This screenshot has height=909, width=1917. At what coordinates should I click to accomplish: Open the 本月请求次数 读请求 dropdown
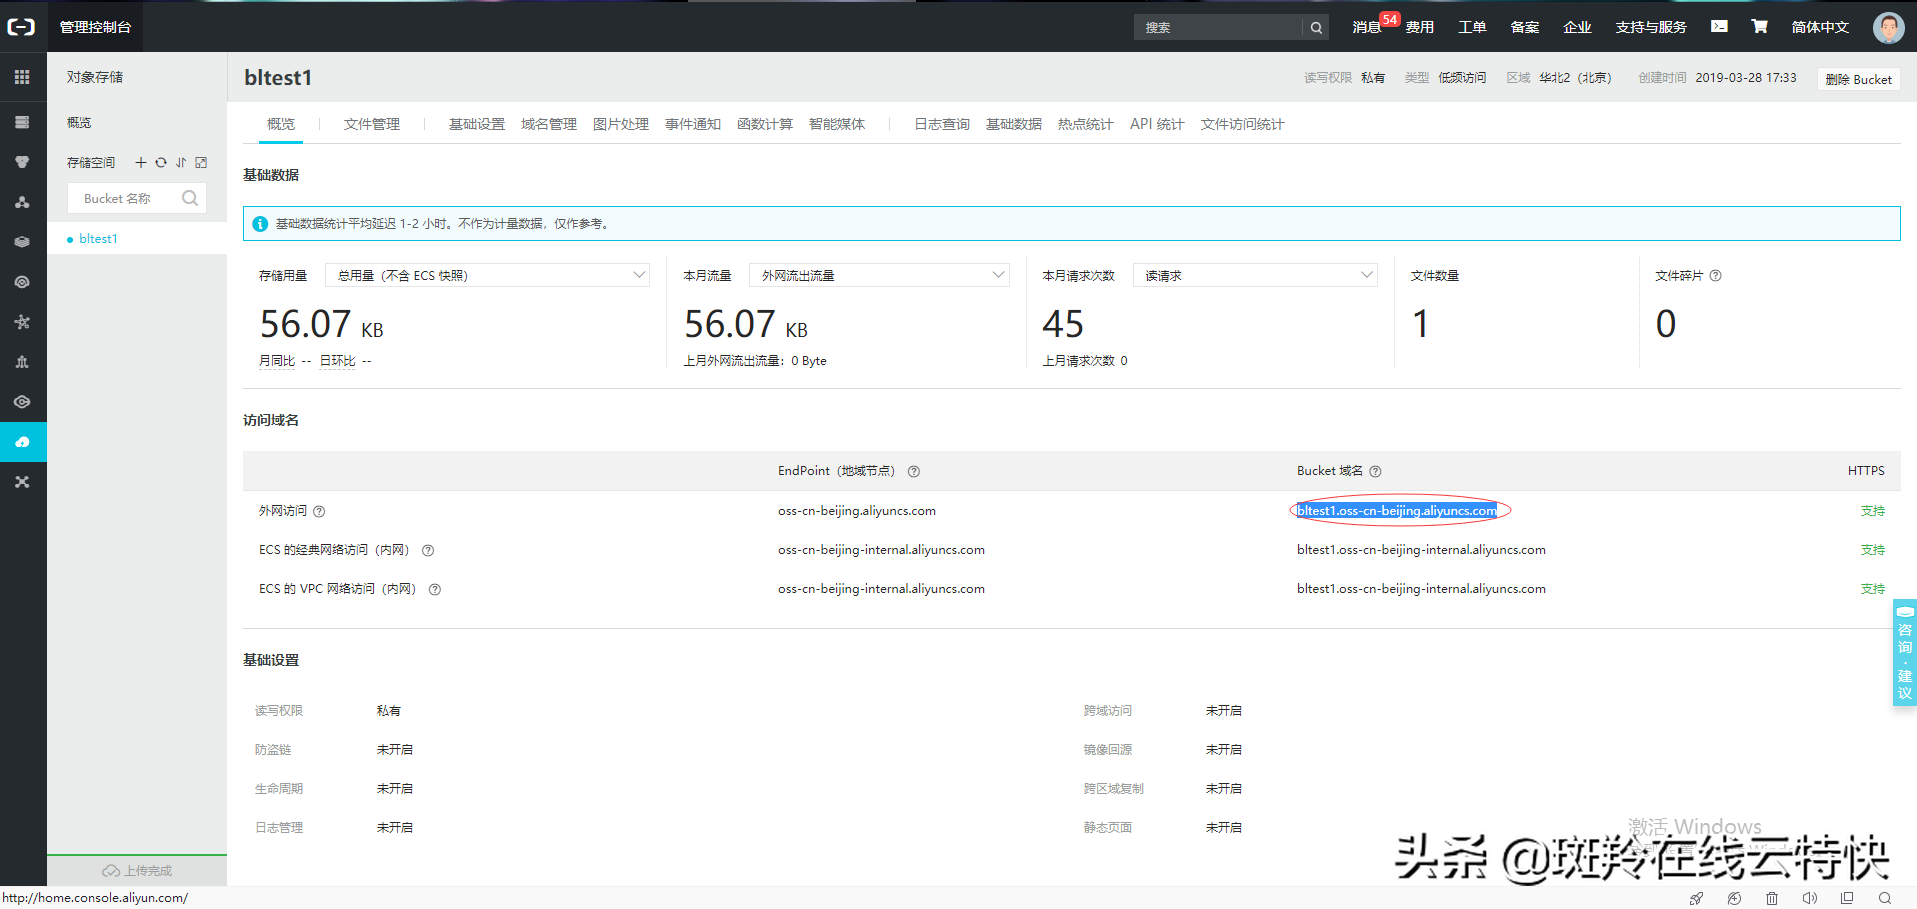pyautogui.click(x=1255, y=275)
